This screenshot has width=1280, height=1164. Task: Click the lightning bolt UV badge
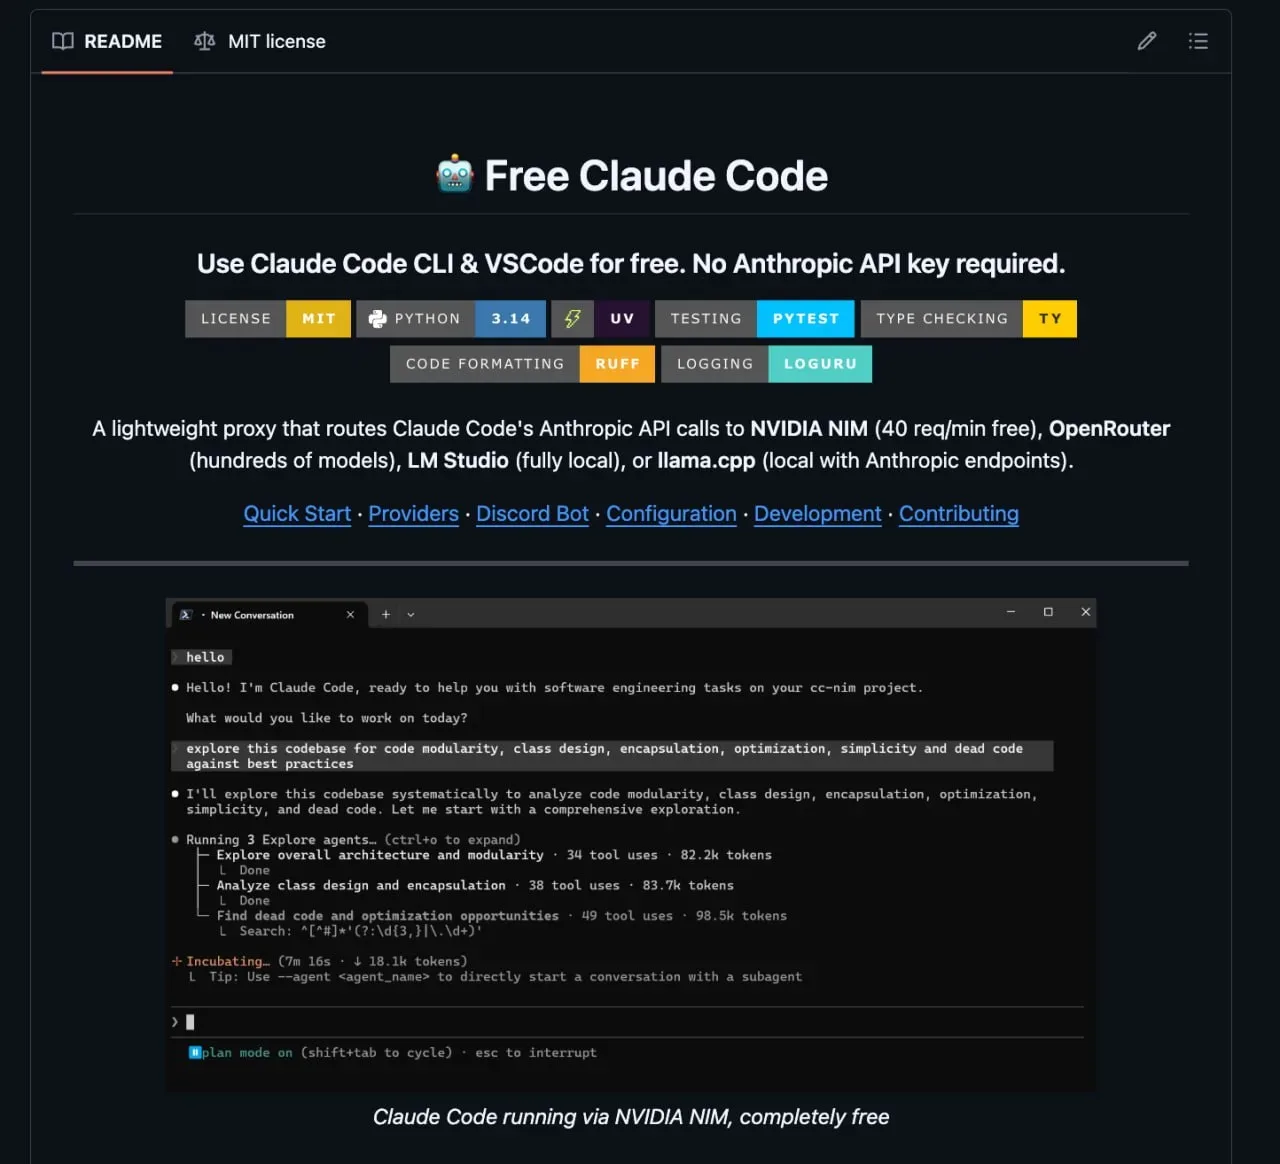[x=600, y=319]
